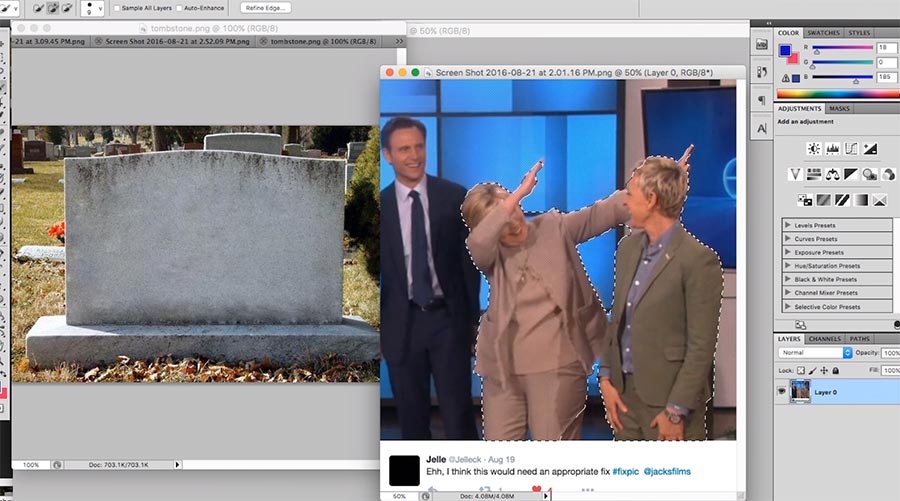The image size is (900, 501).
Task: Enable the Sample All Layers checkbox
Action: pyautogui.click(x=118, y=8)
